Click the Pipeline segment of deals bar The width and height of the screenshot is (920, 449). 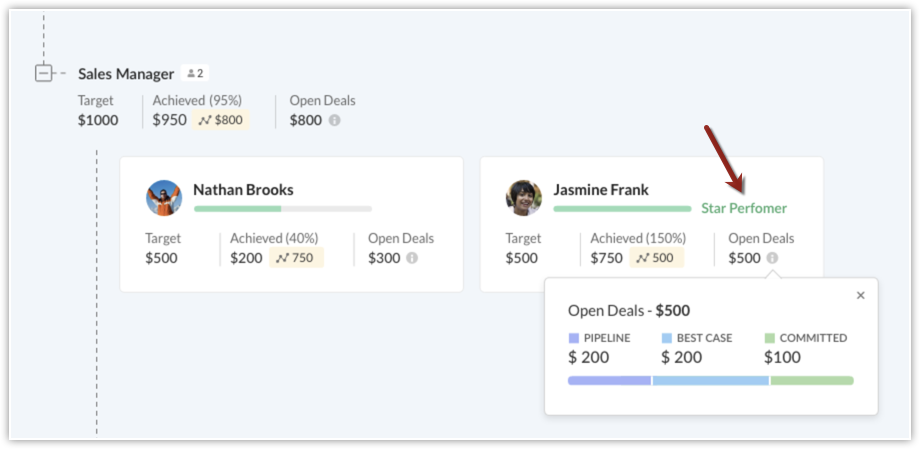[609, 380]
